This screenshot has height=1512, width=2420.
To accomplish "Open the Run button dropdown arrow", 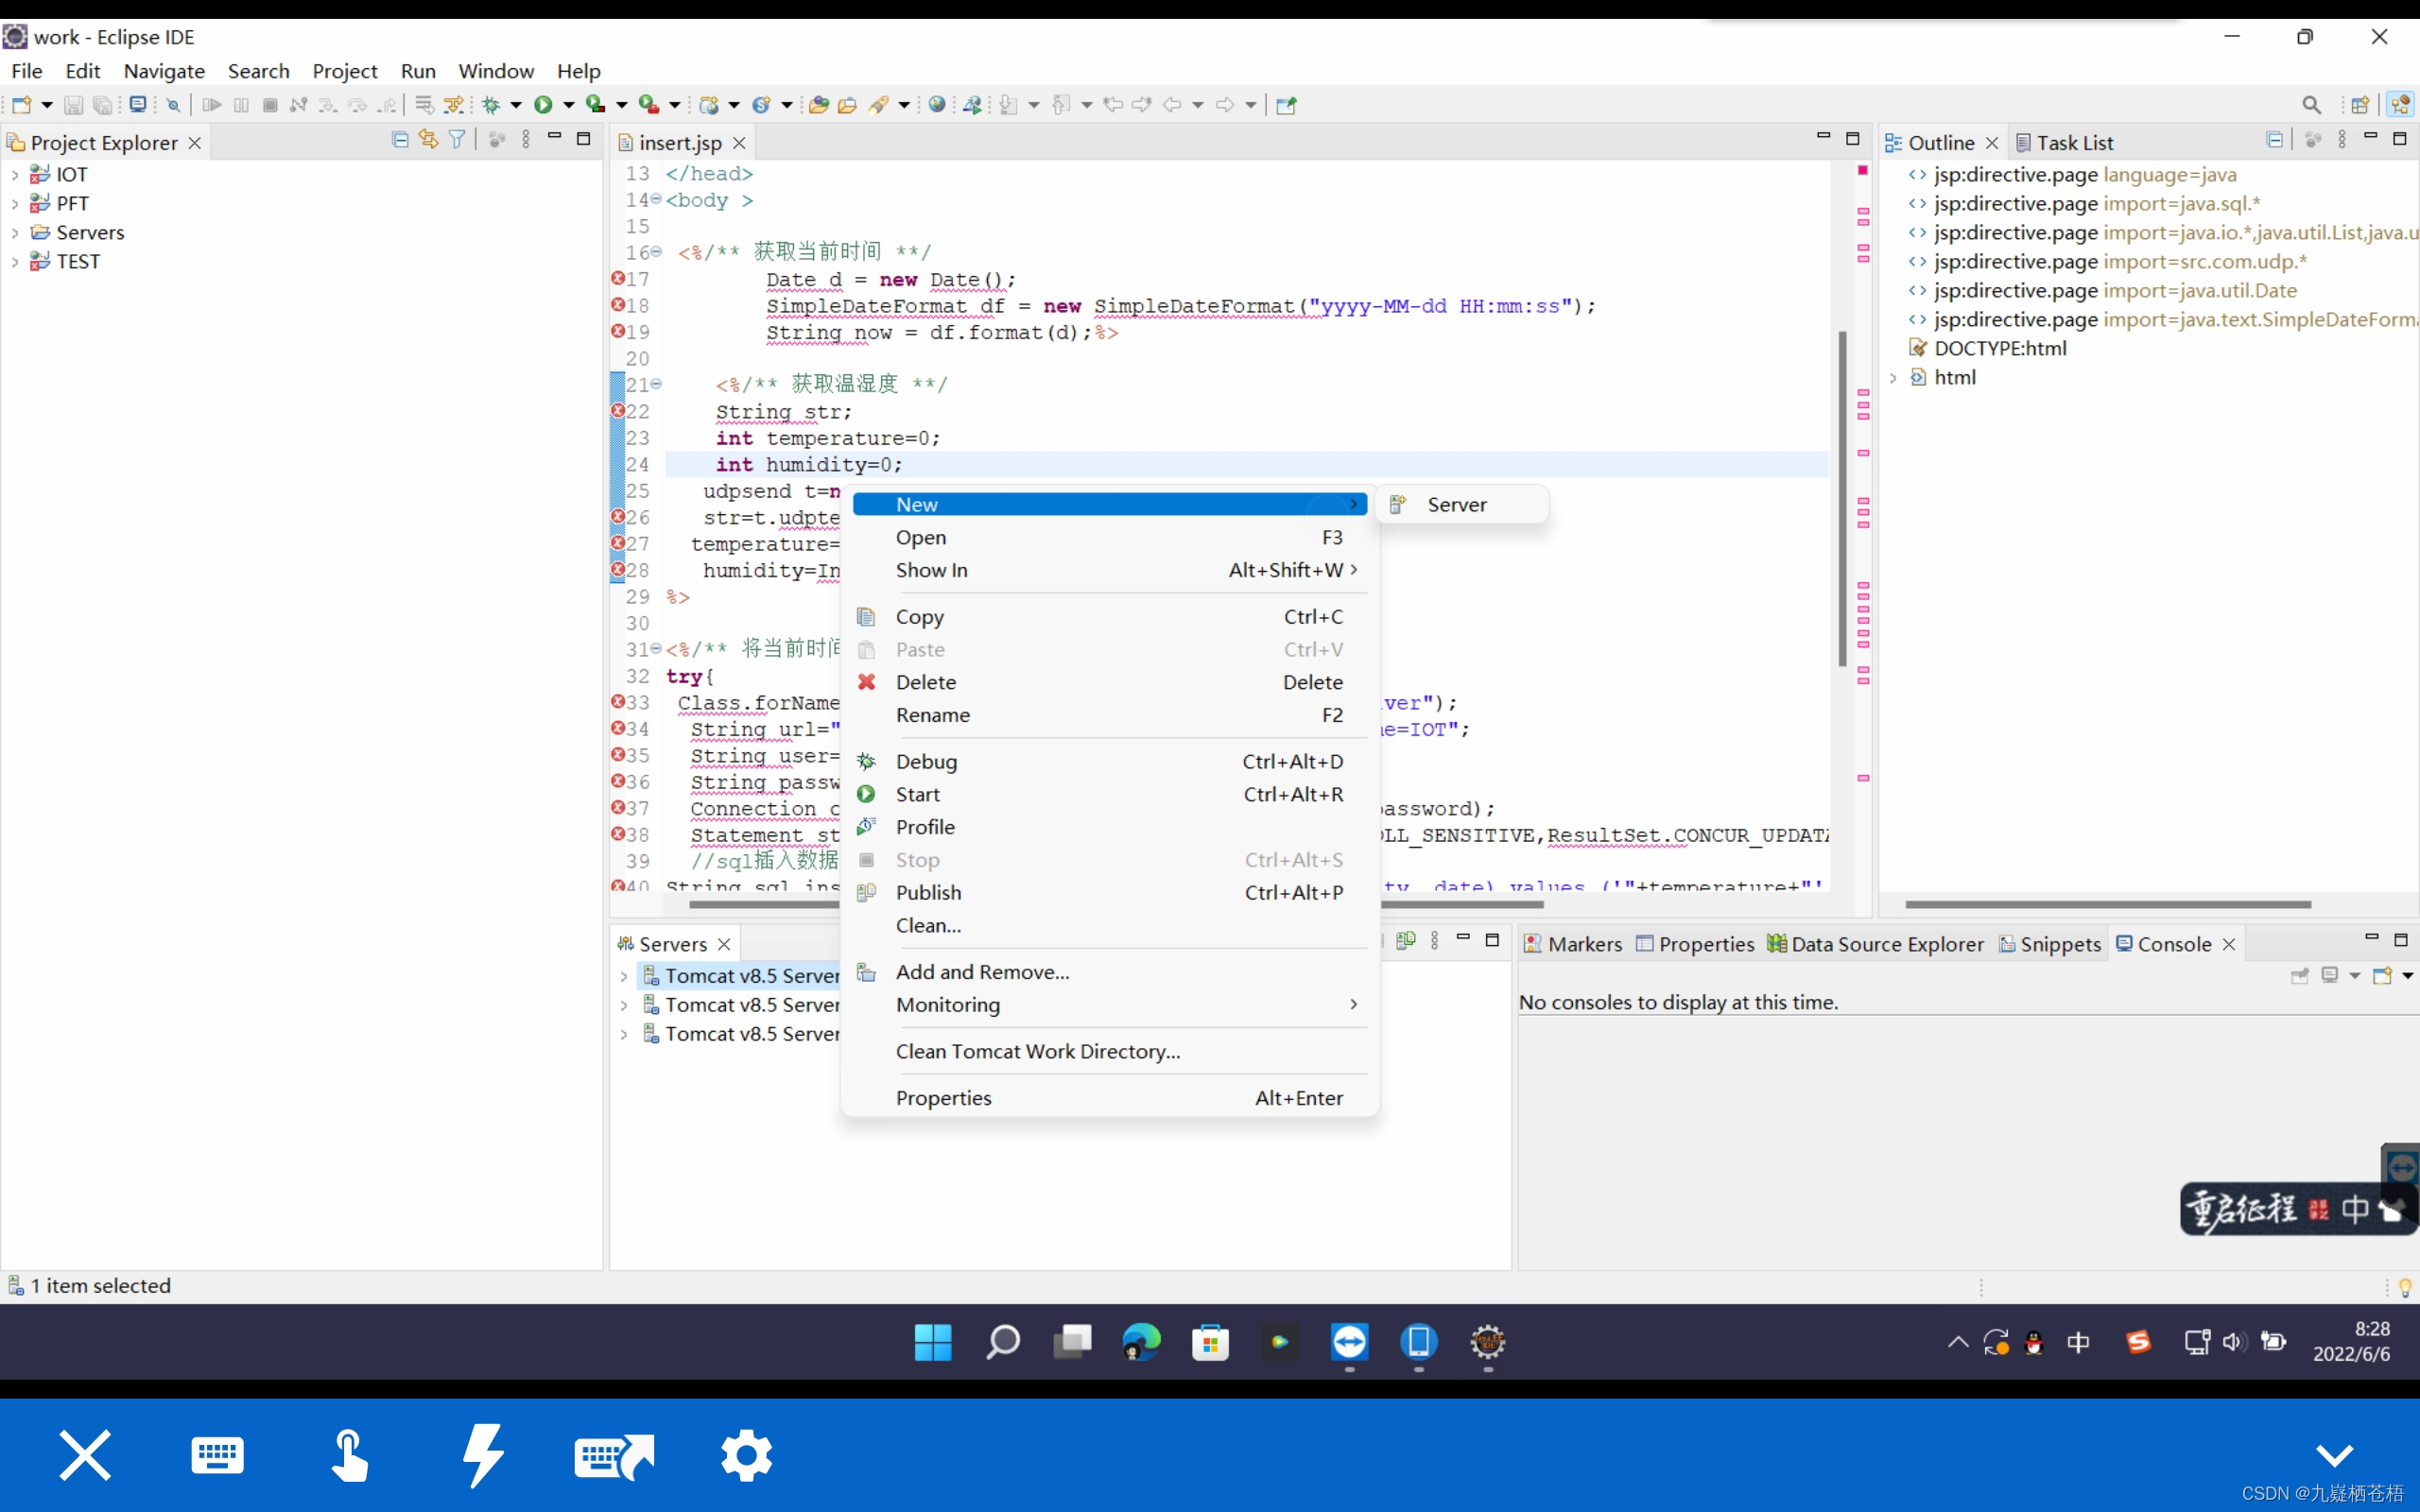I will (569, 105).
